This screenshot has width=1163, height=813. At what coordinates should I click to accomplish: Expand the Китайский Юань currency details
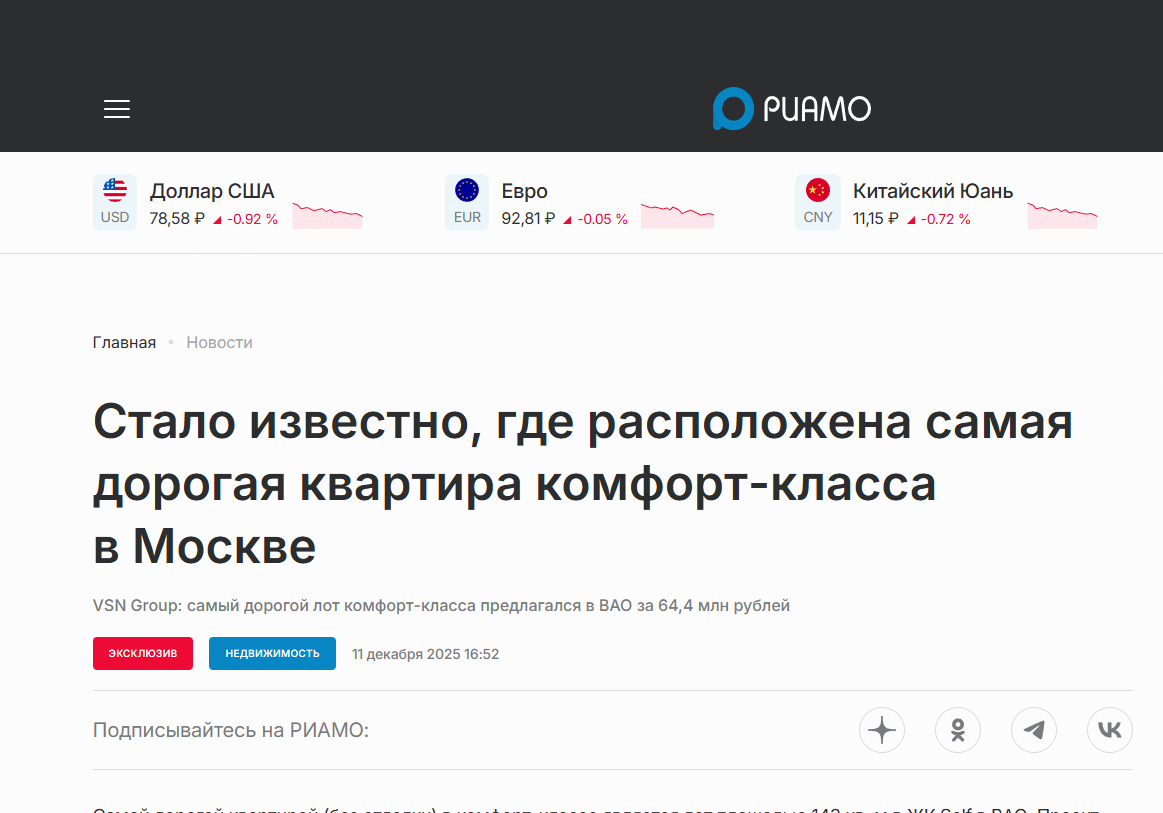tap(931, 191)
